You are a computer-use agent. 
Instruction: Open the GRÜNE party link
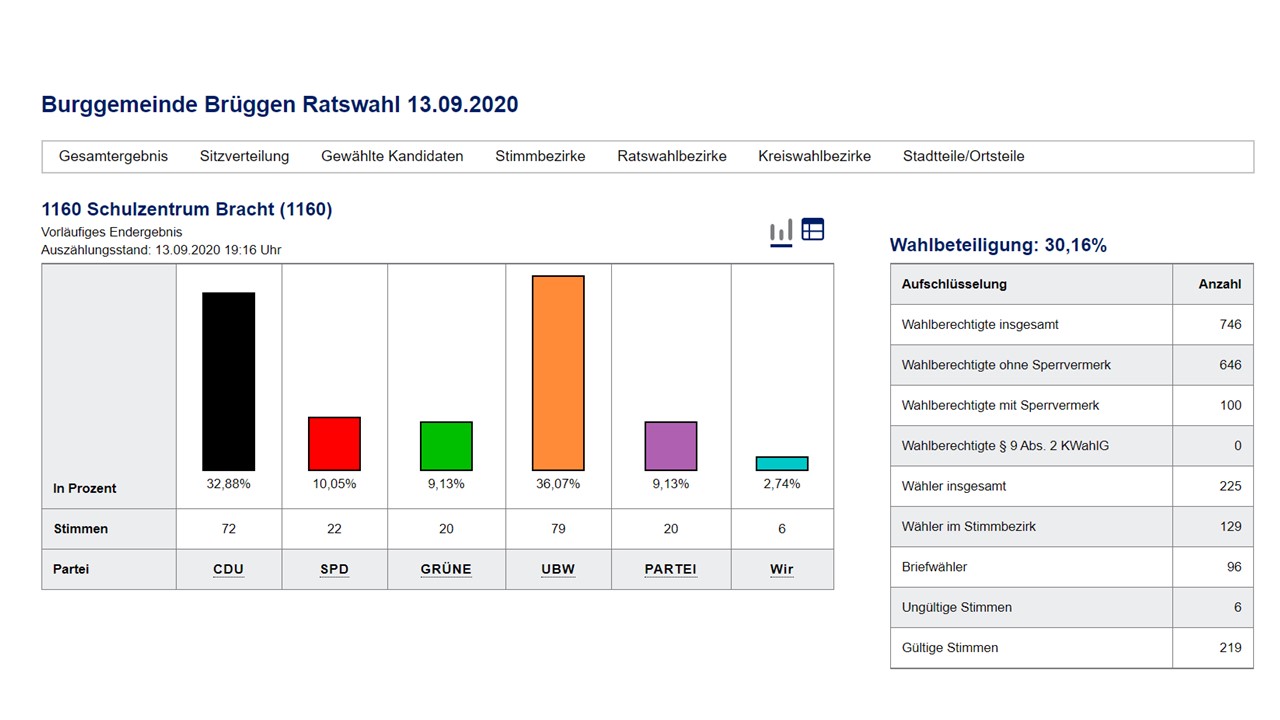click(446, 569)
